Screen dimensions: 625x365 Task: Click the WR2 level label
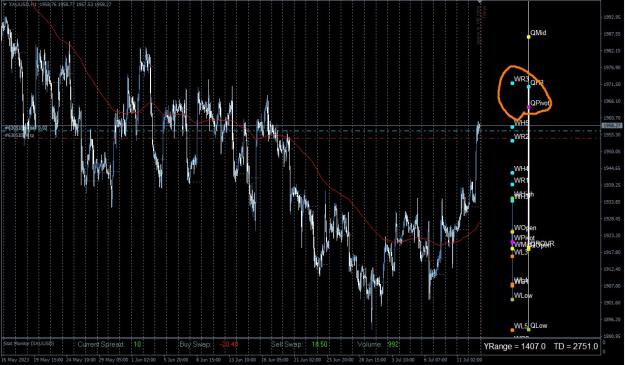click(521, 137)
